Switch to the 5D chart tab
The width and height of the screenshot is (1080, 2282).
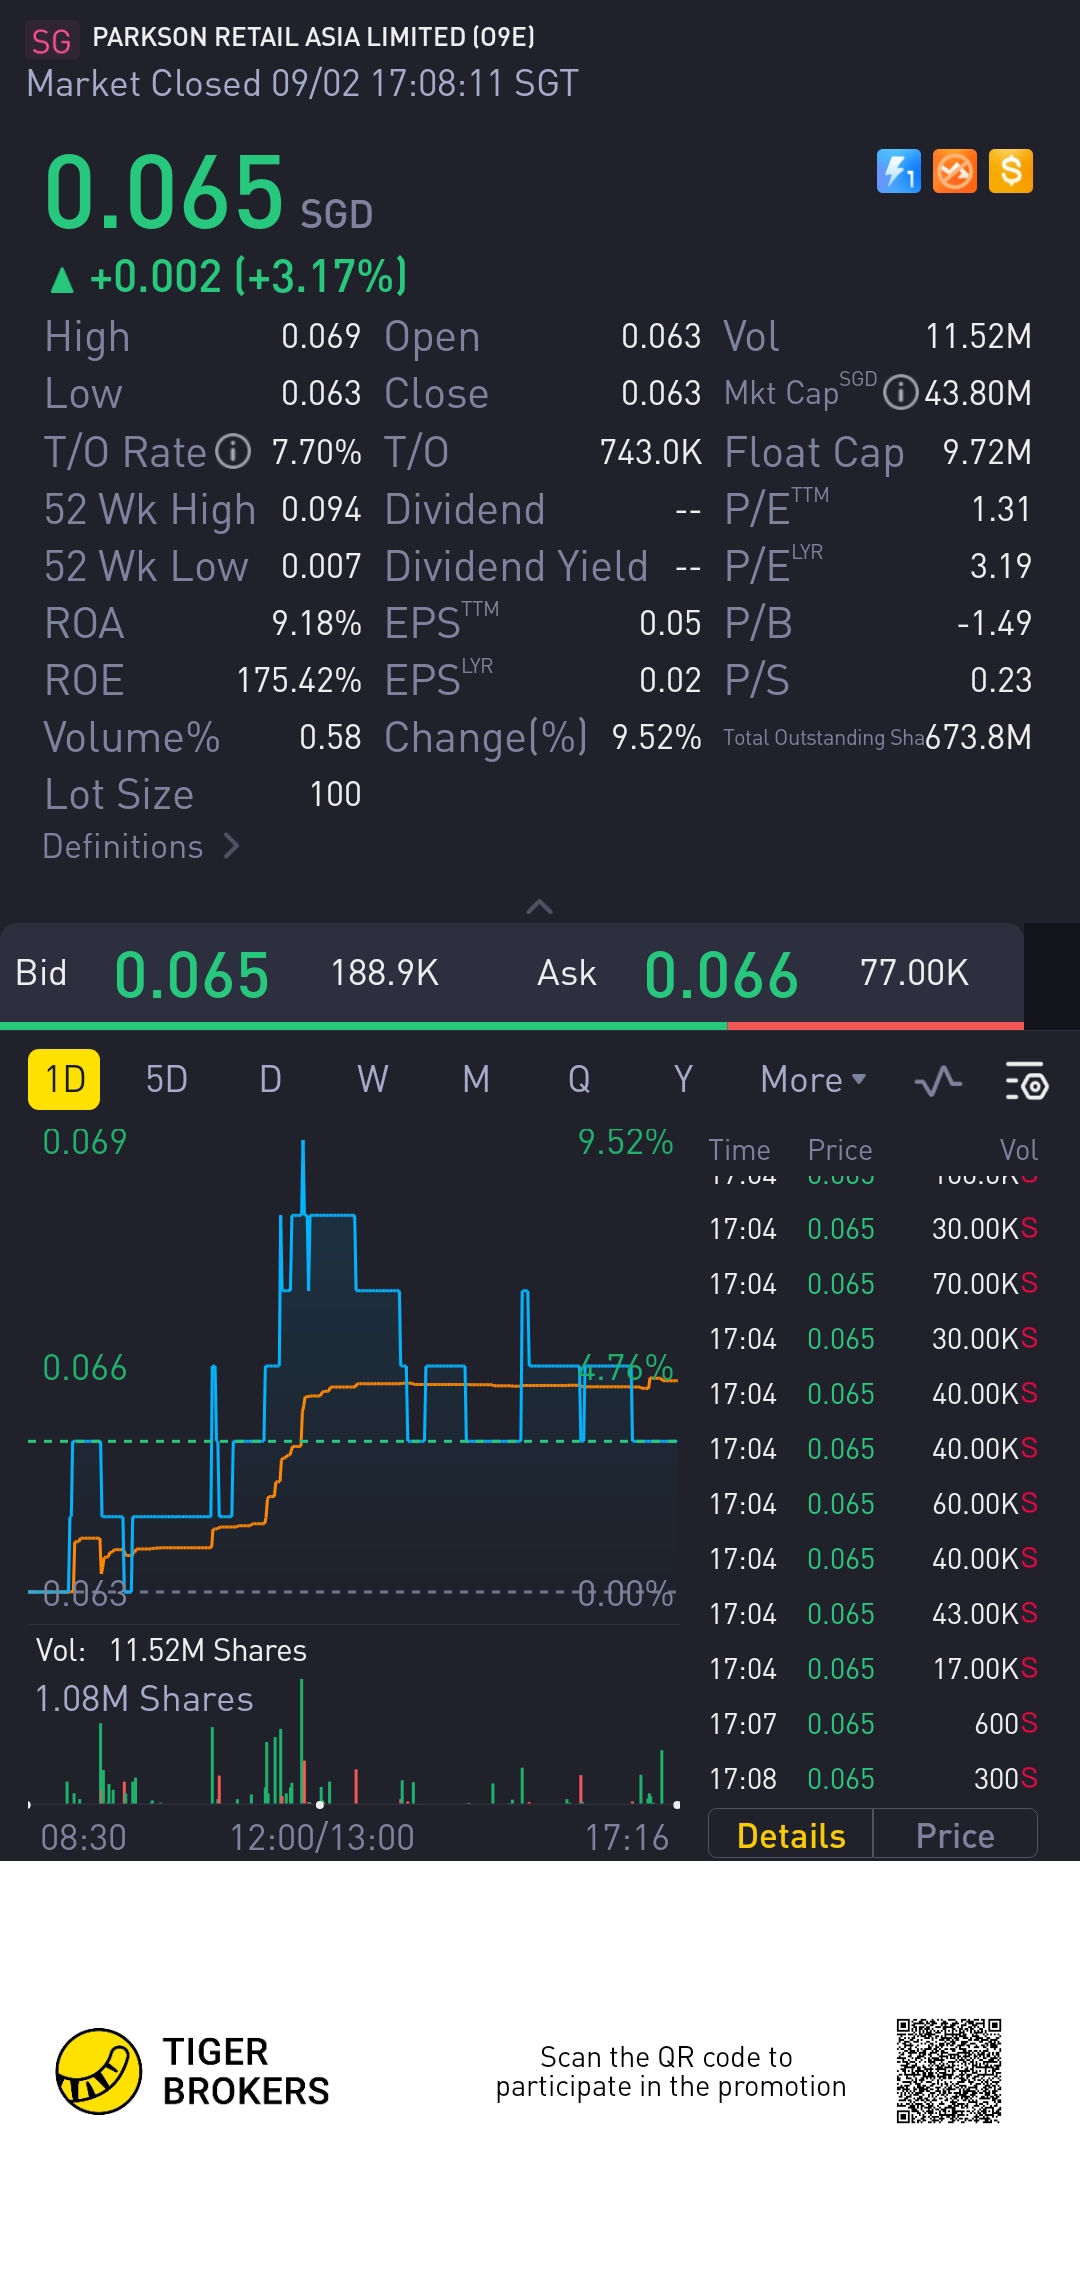(166, 1080)
